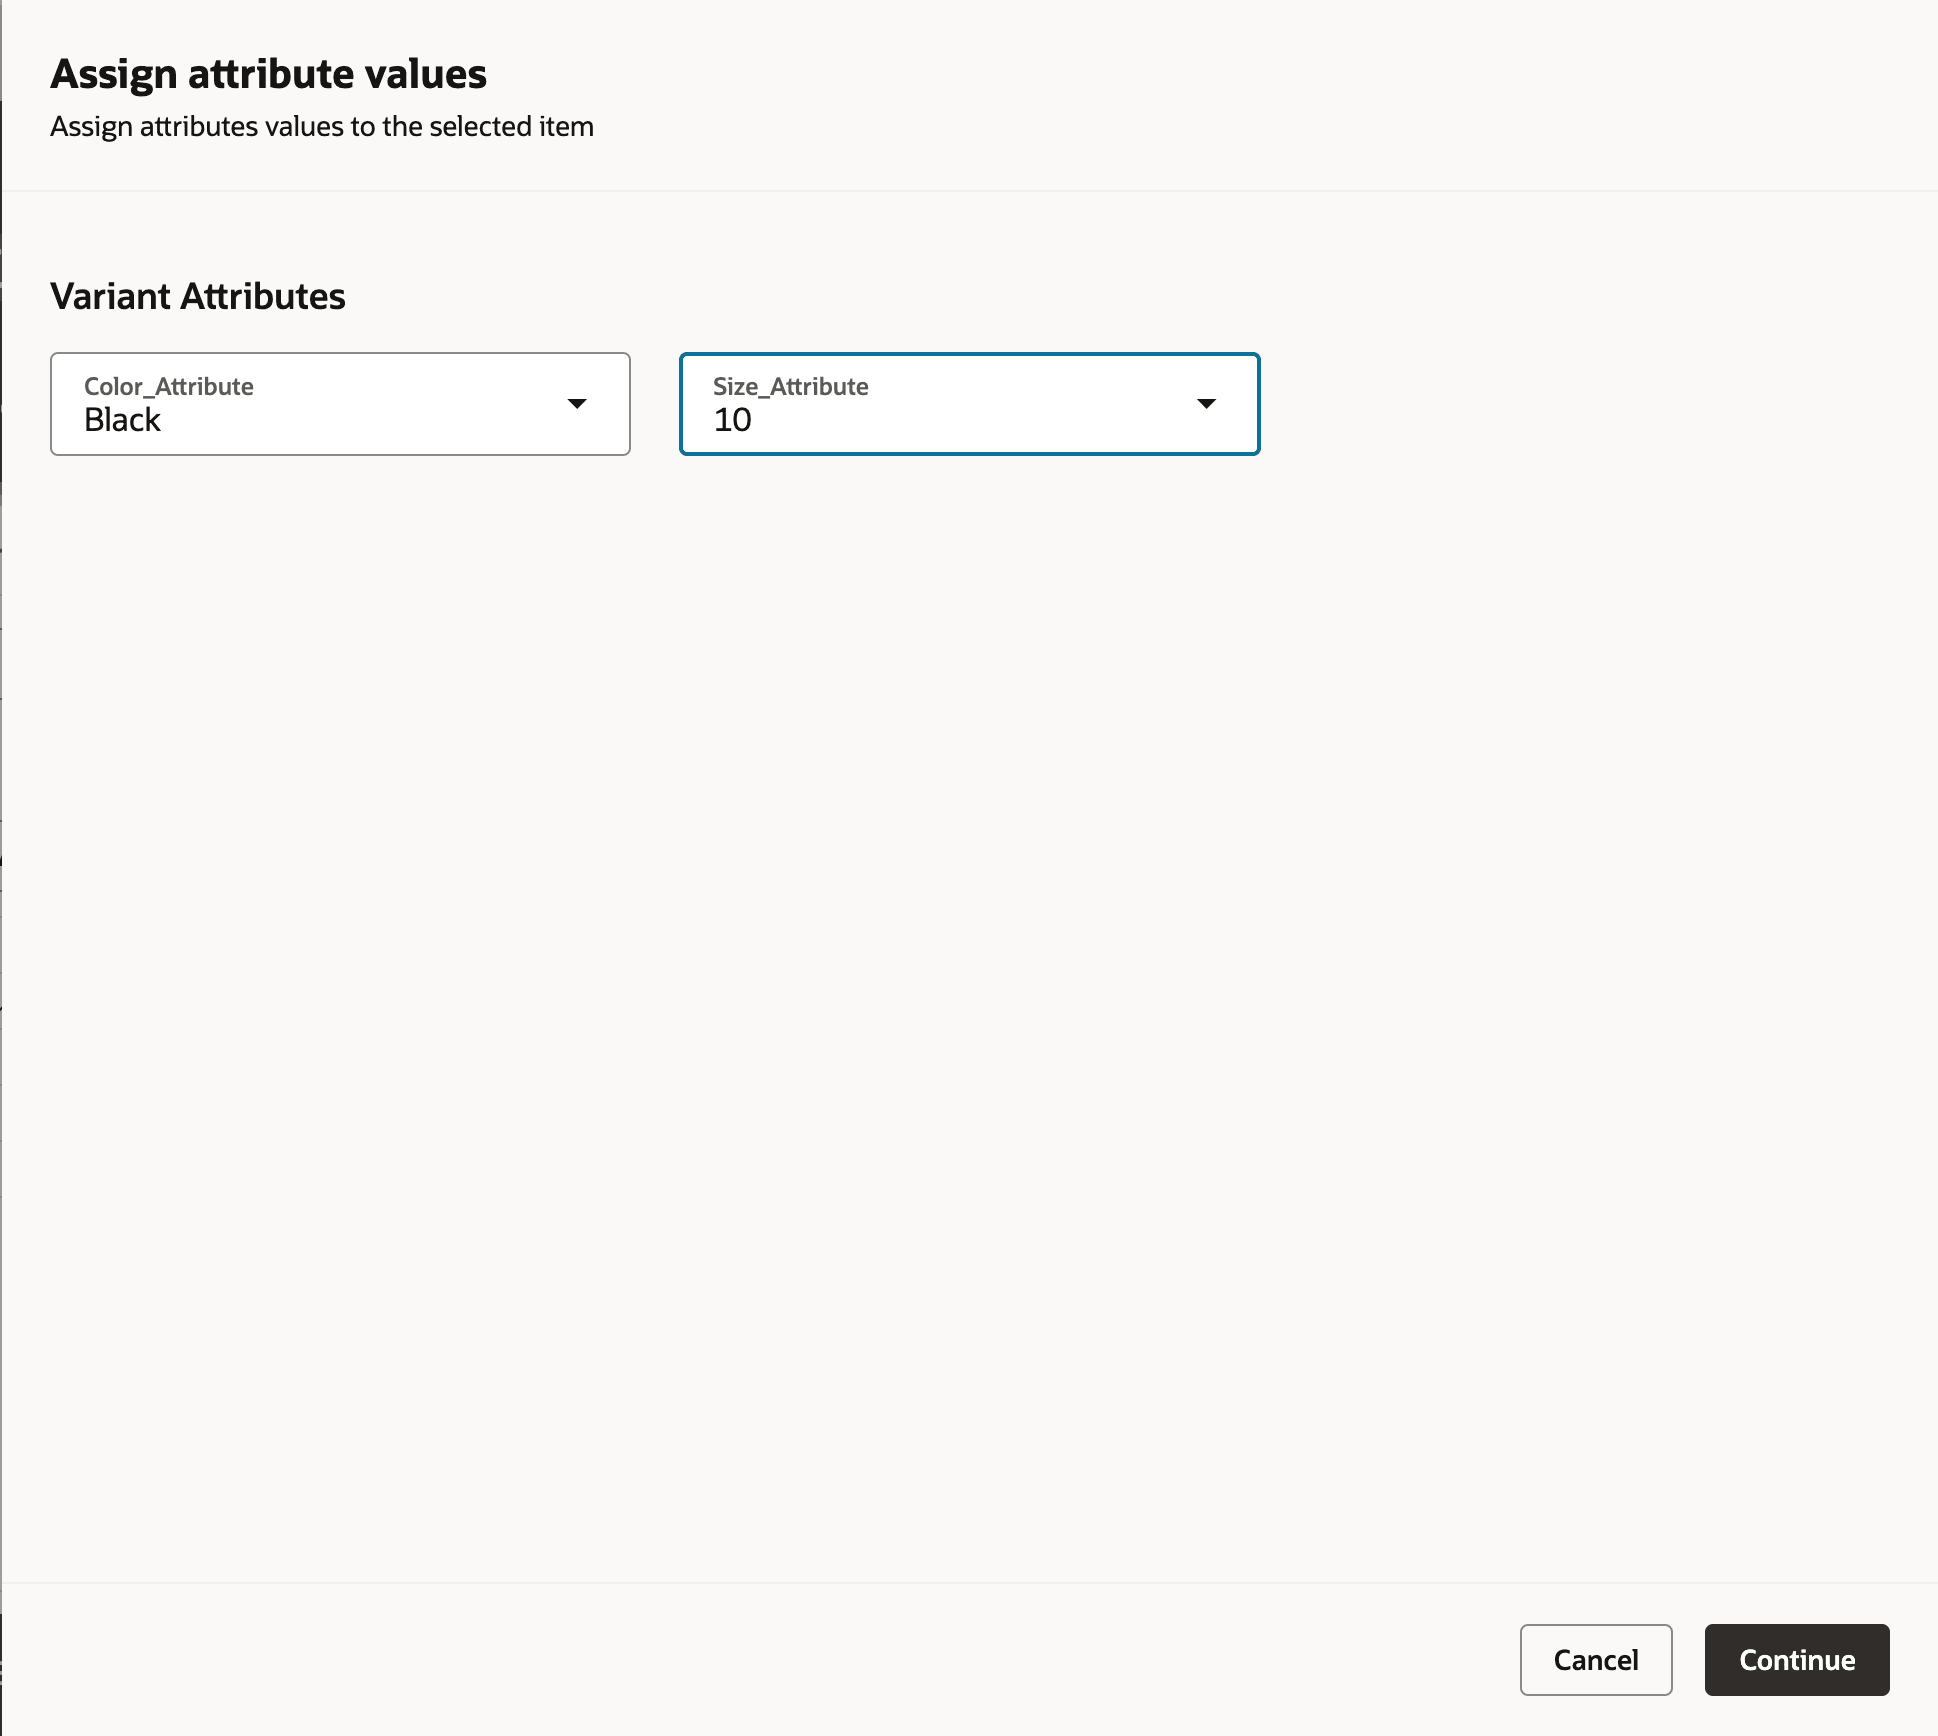Select the Black value in Color_Attribute
The image size is (1938, 1736).
(x=122, y=420)
